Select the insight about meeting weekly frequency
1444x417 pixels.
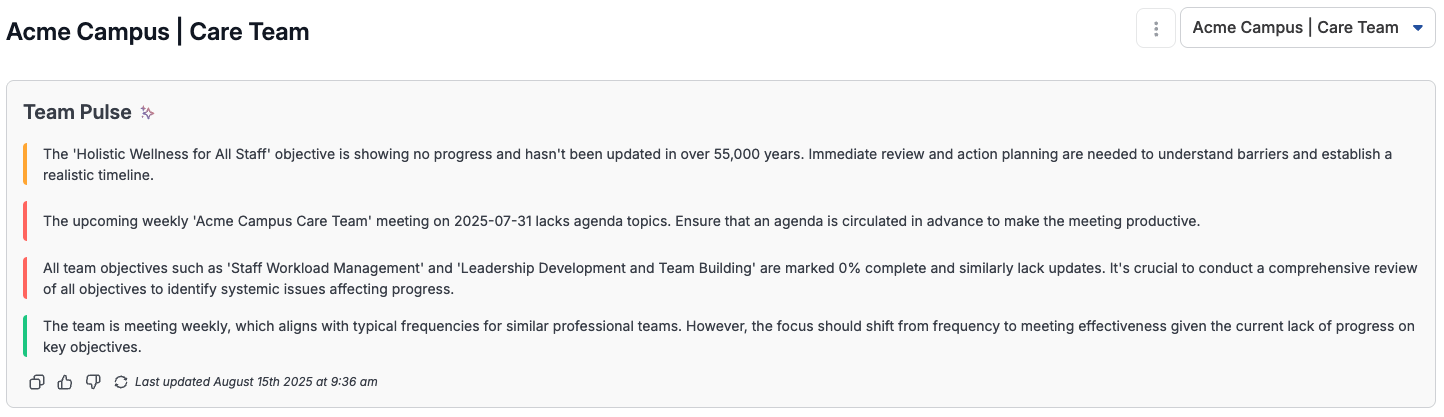pyautogui.click(x=729, y=336)
